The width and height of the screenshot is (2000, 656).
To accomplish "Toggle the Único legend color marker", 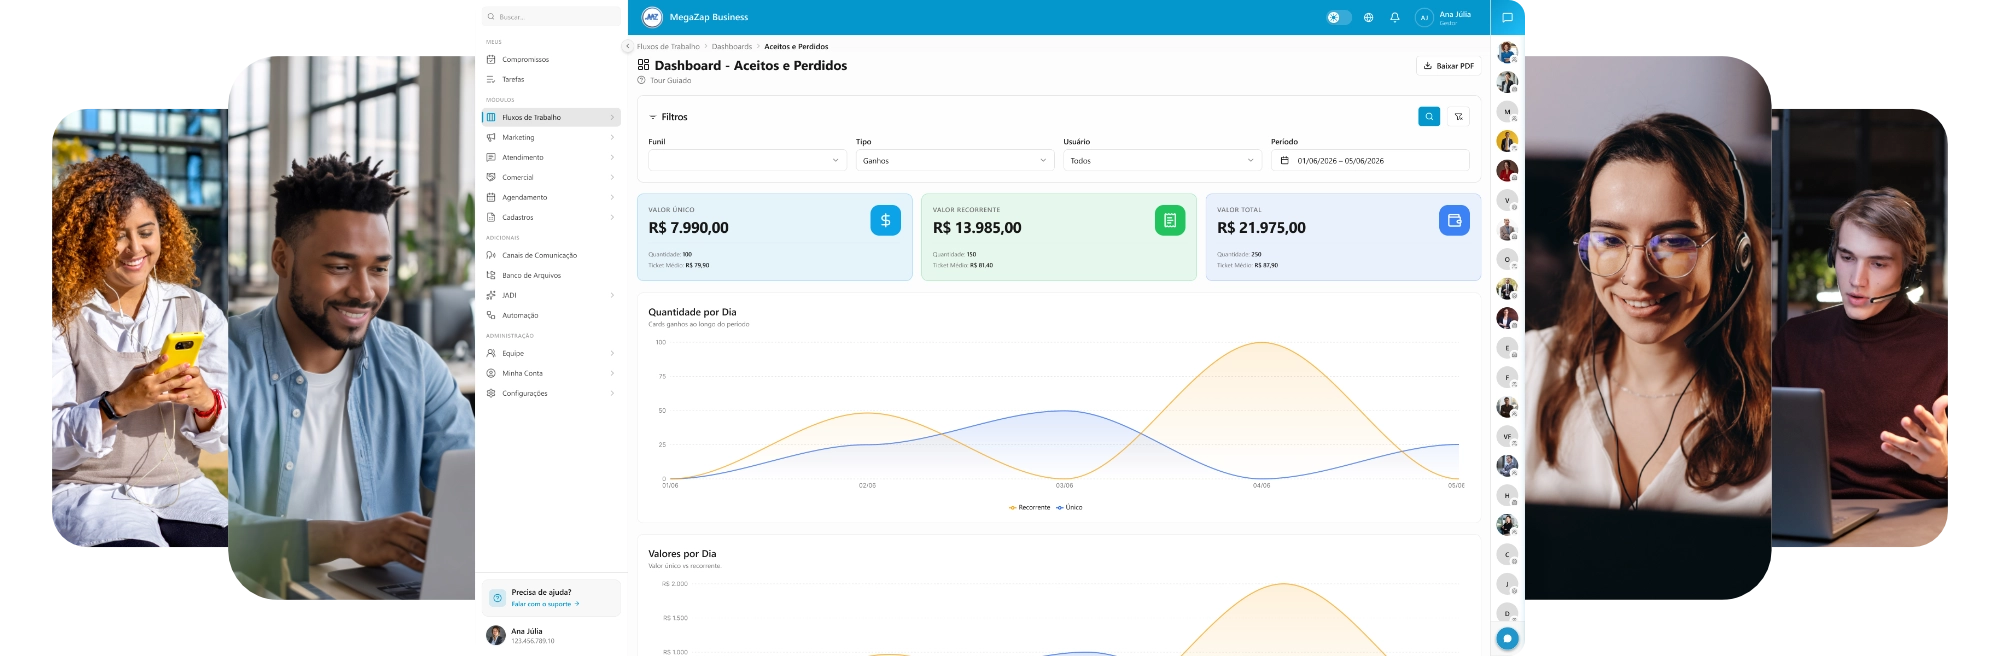I will click(x=1059, y=507).
